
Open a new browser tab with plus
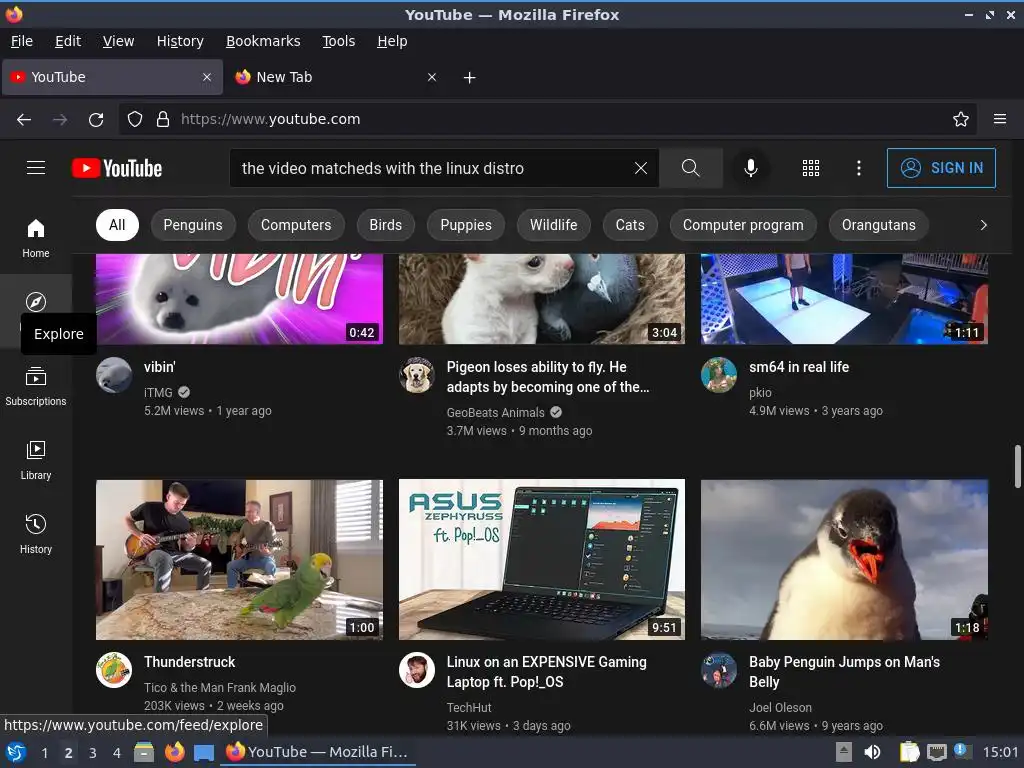click(x=470, y=78)
